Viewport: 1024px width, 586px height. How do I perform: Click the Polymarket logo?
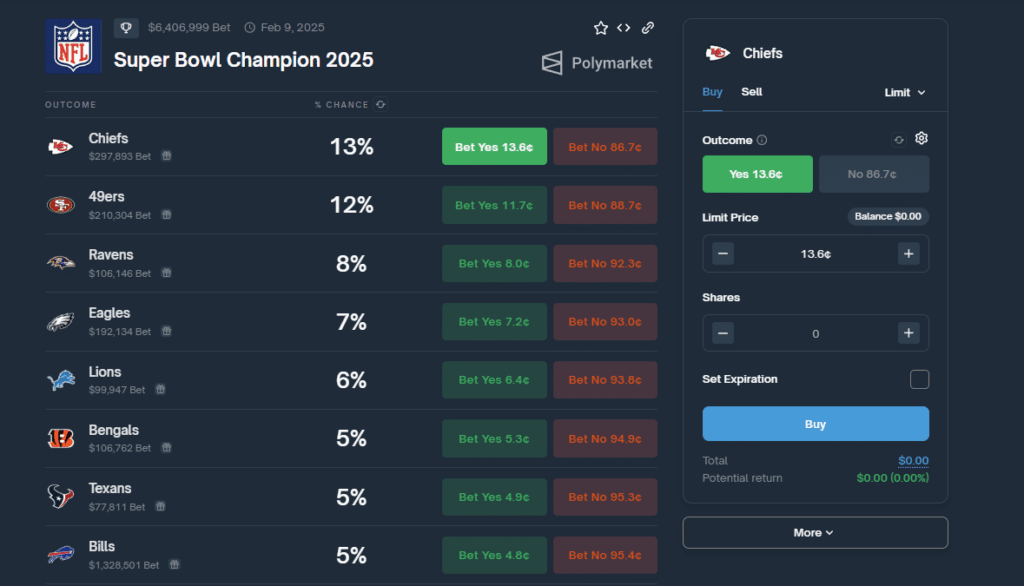coord(596,63)
